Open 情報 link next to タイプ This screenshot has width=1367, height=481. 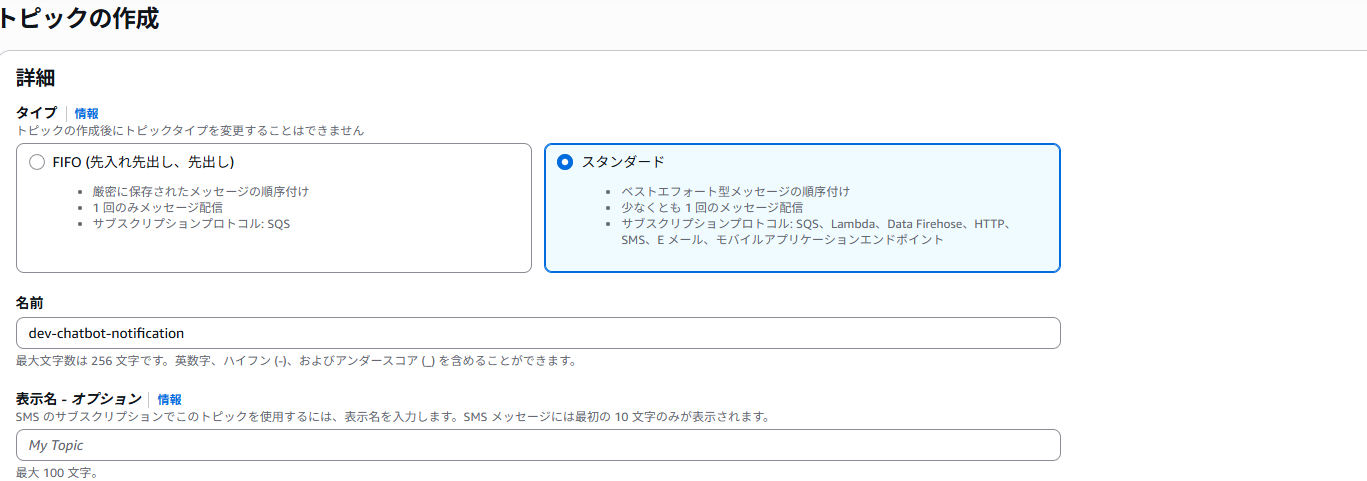[86, 114]
